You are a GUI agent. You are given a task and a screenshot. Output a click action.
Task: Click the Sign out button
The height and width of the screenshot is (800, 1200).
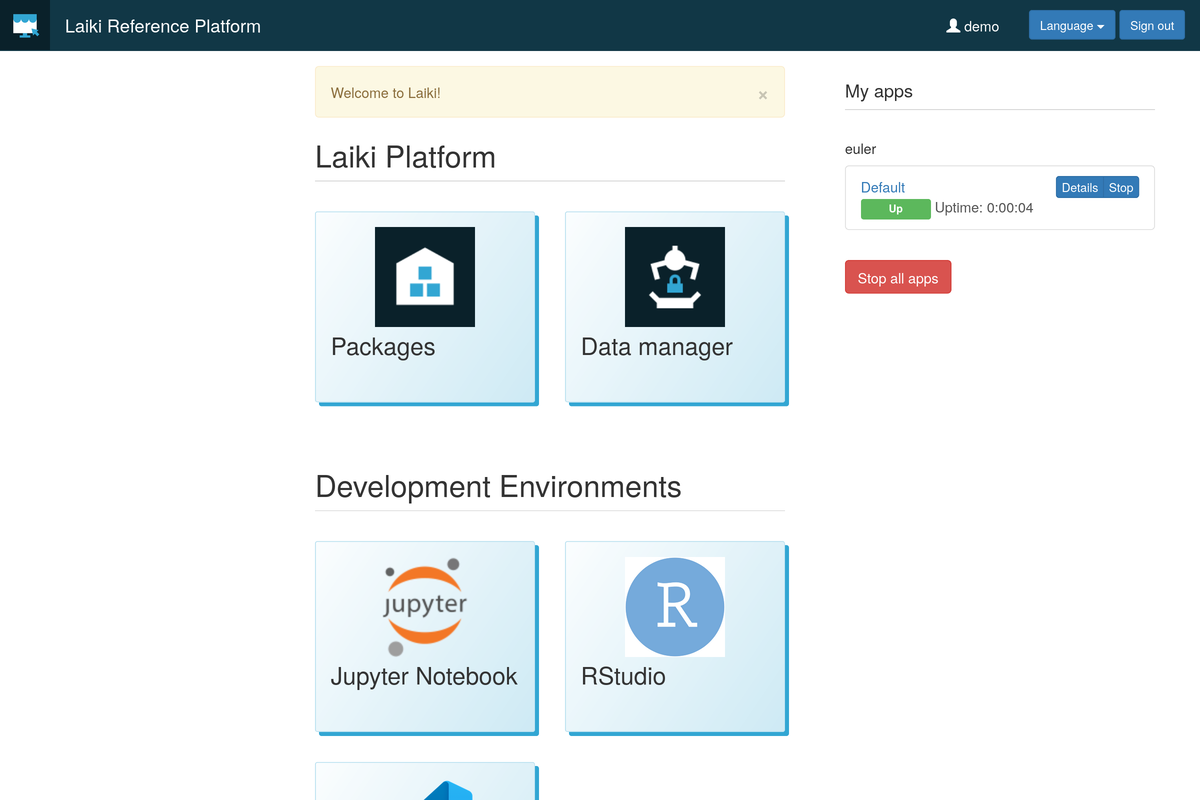coord(1152,26)
